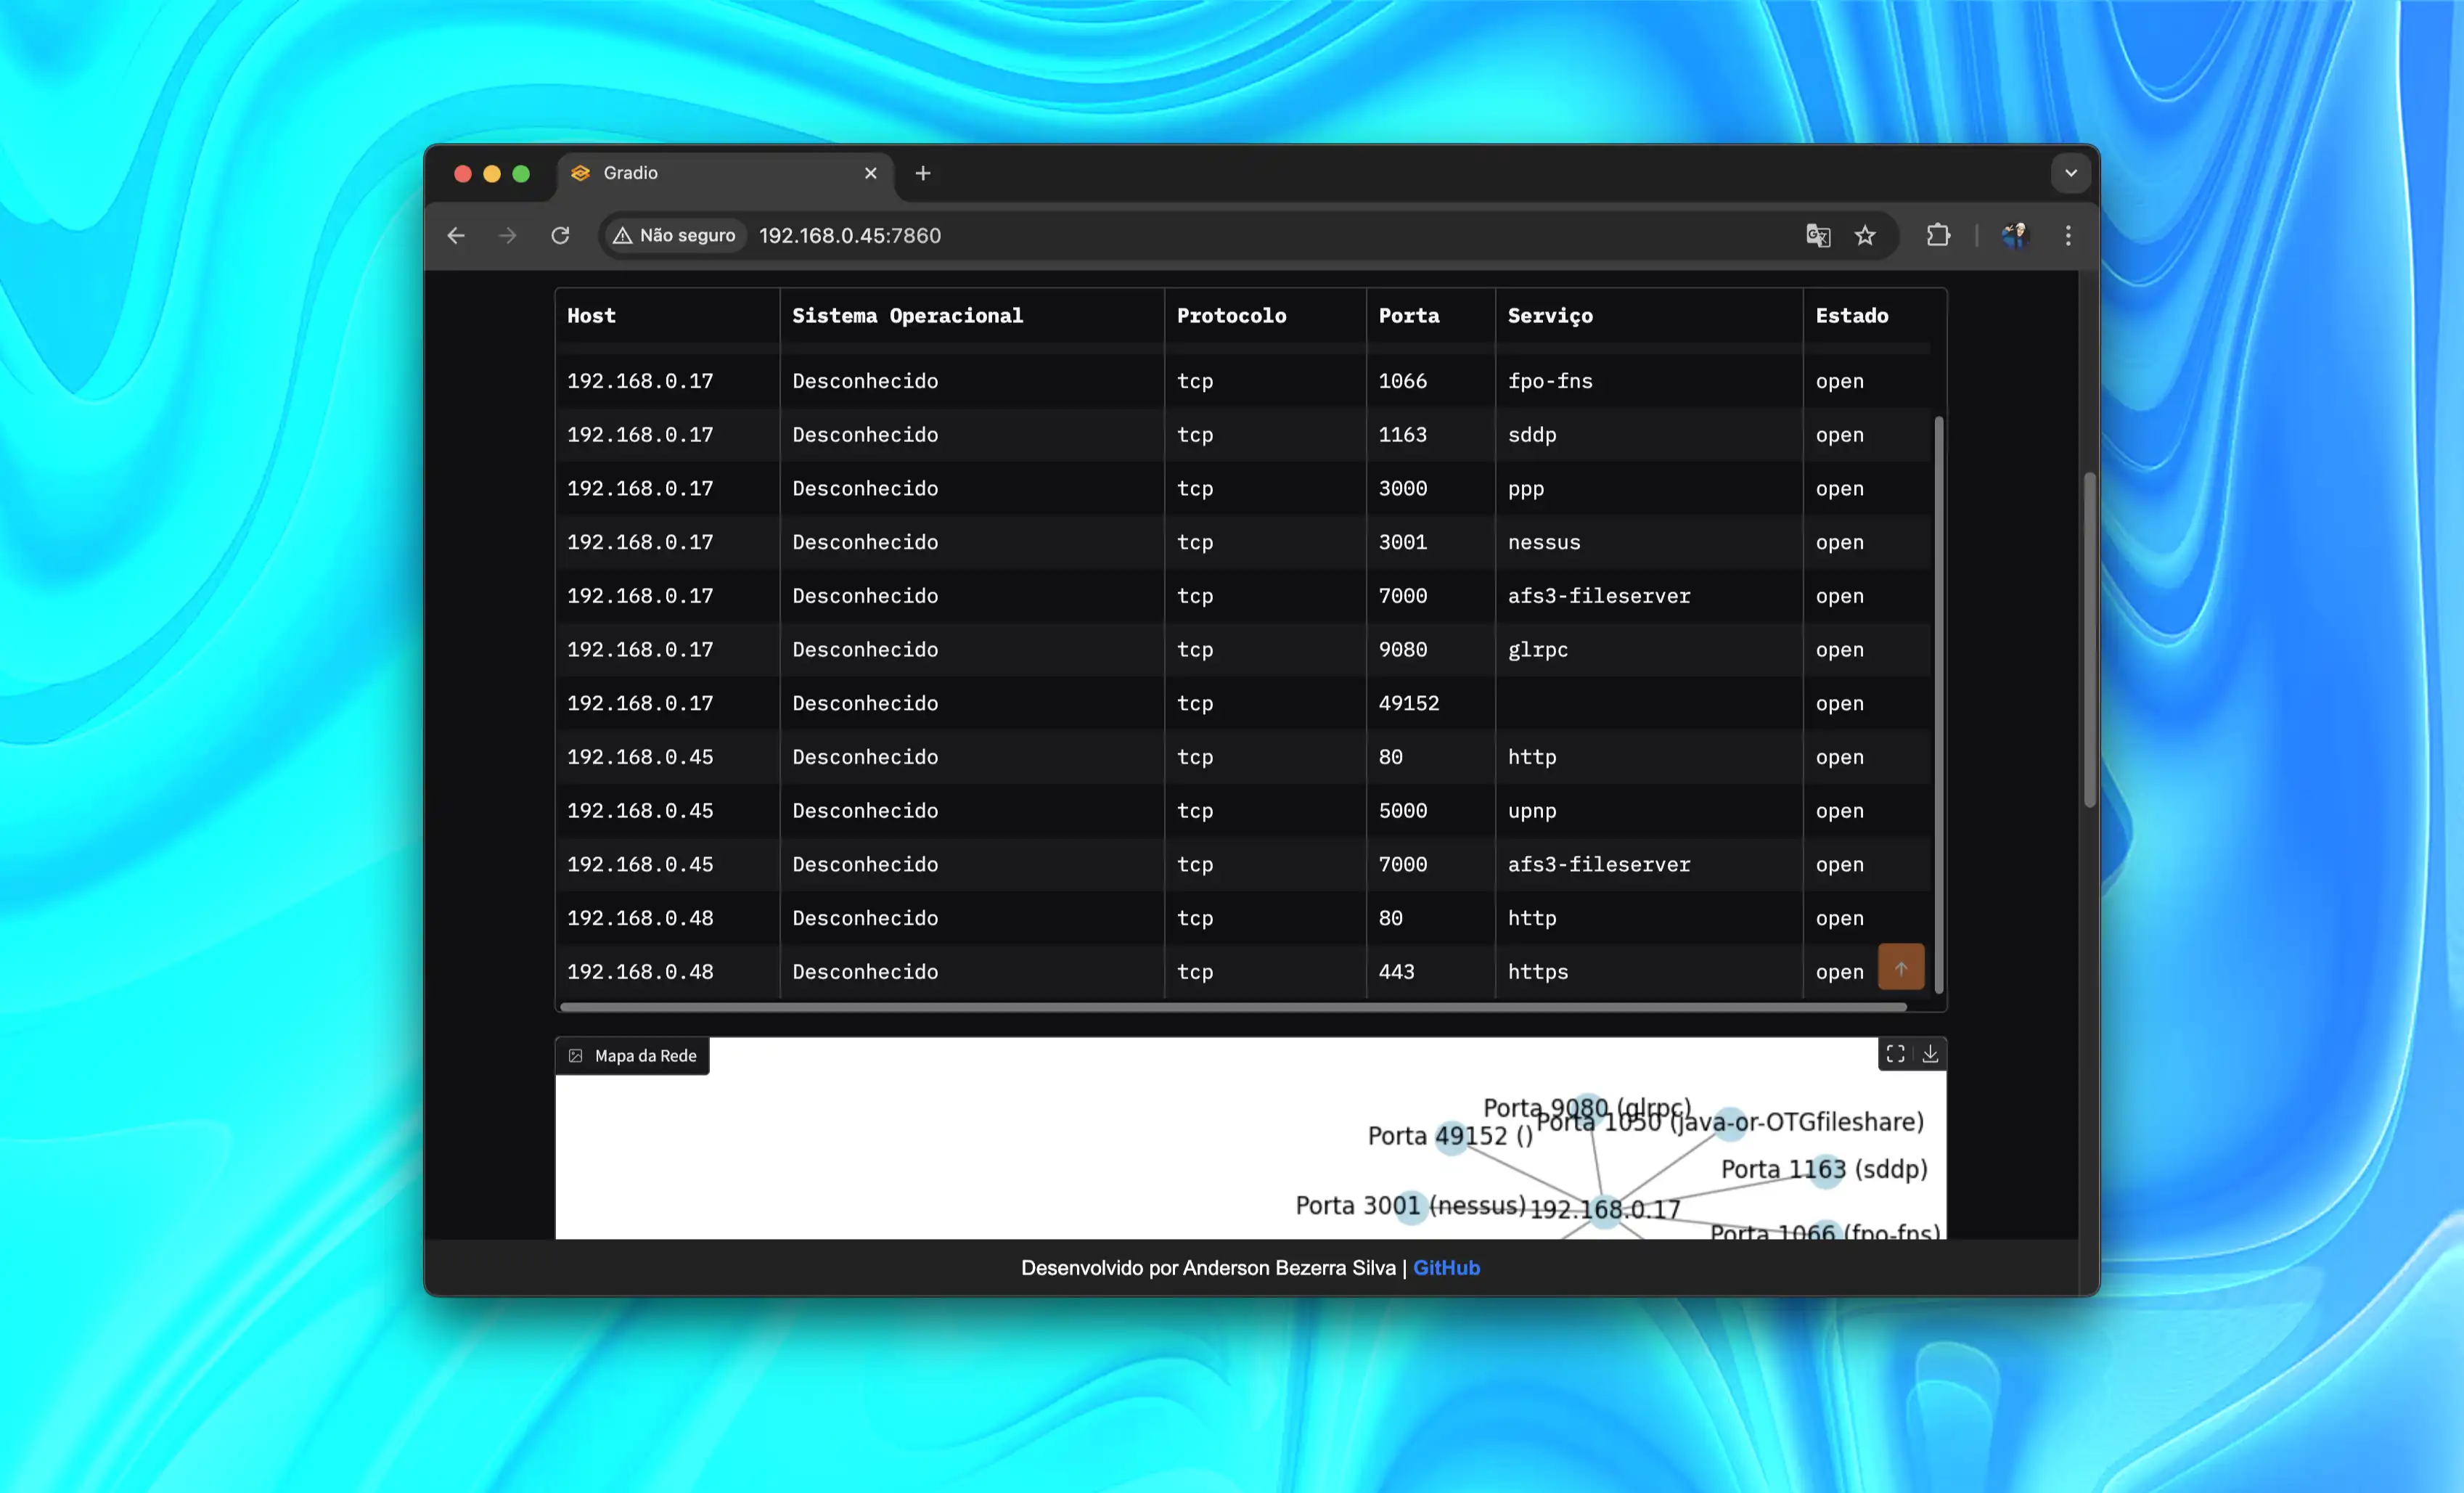2464x1493 pixels.
Task: Open the Chrome profile avatar
Action: (x=2014, y=236)
